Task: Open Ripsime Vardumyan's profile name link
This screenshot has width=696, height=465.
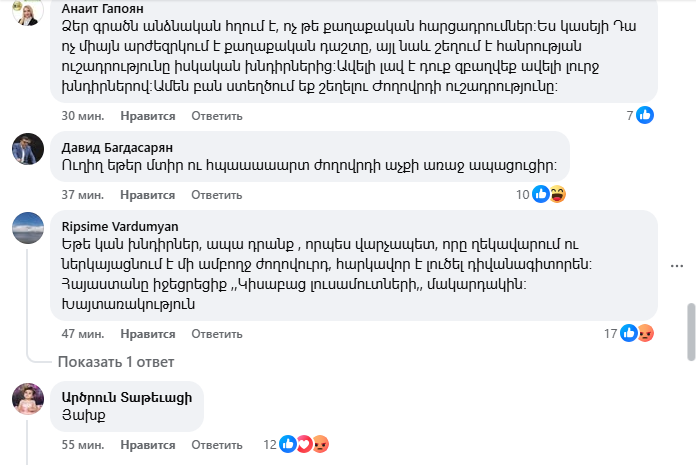Action: (x=119, y=225)
